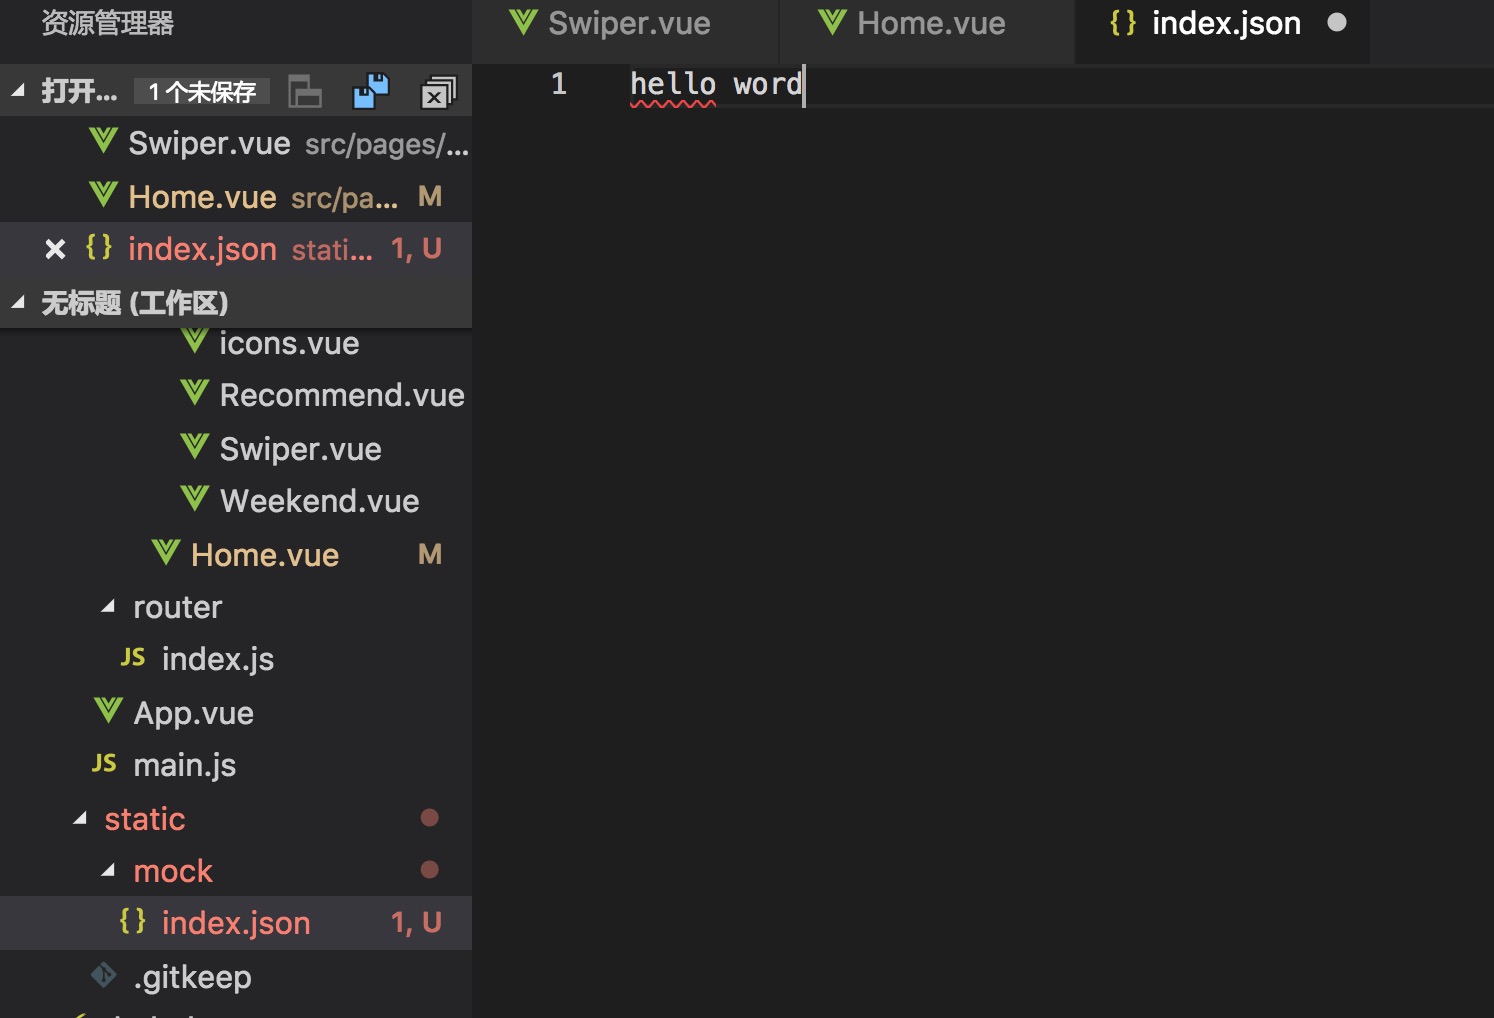Image resolution: width=1494 pixels, height=1018 pixels.
Task: Click the new untitled file icon
Action: coord(305,92)
